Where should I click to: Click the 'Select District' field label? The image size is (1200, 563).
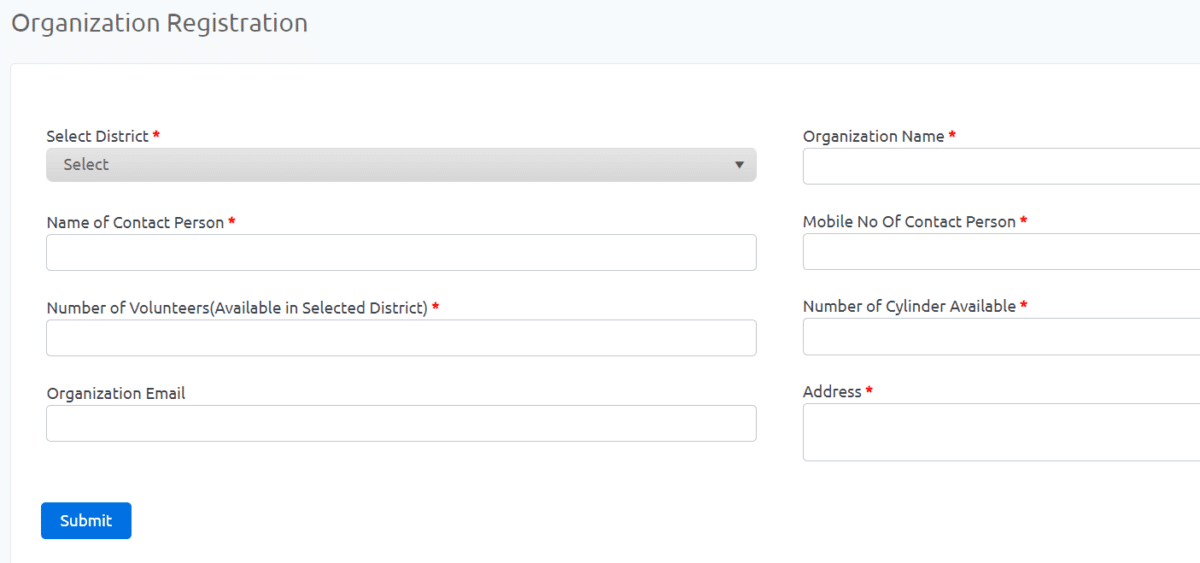click(97, 136)
